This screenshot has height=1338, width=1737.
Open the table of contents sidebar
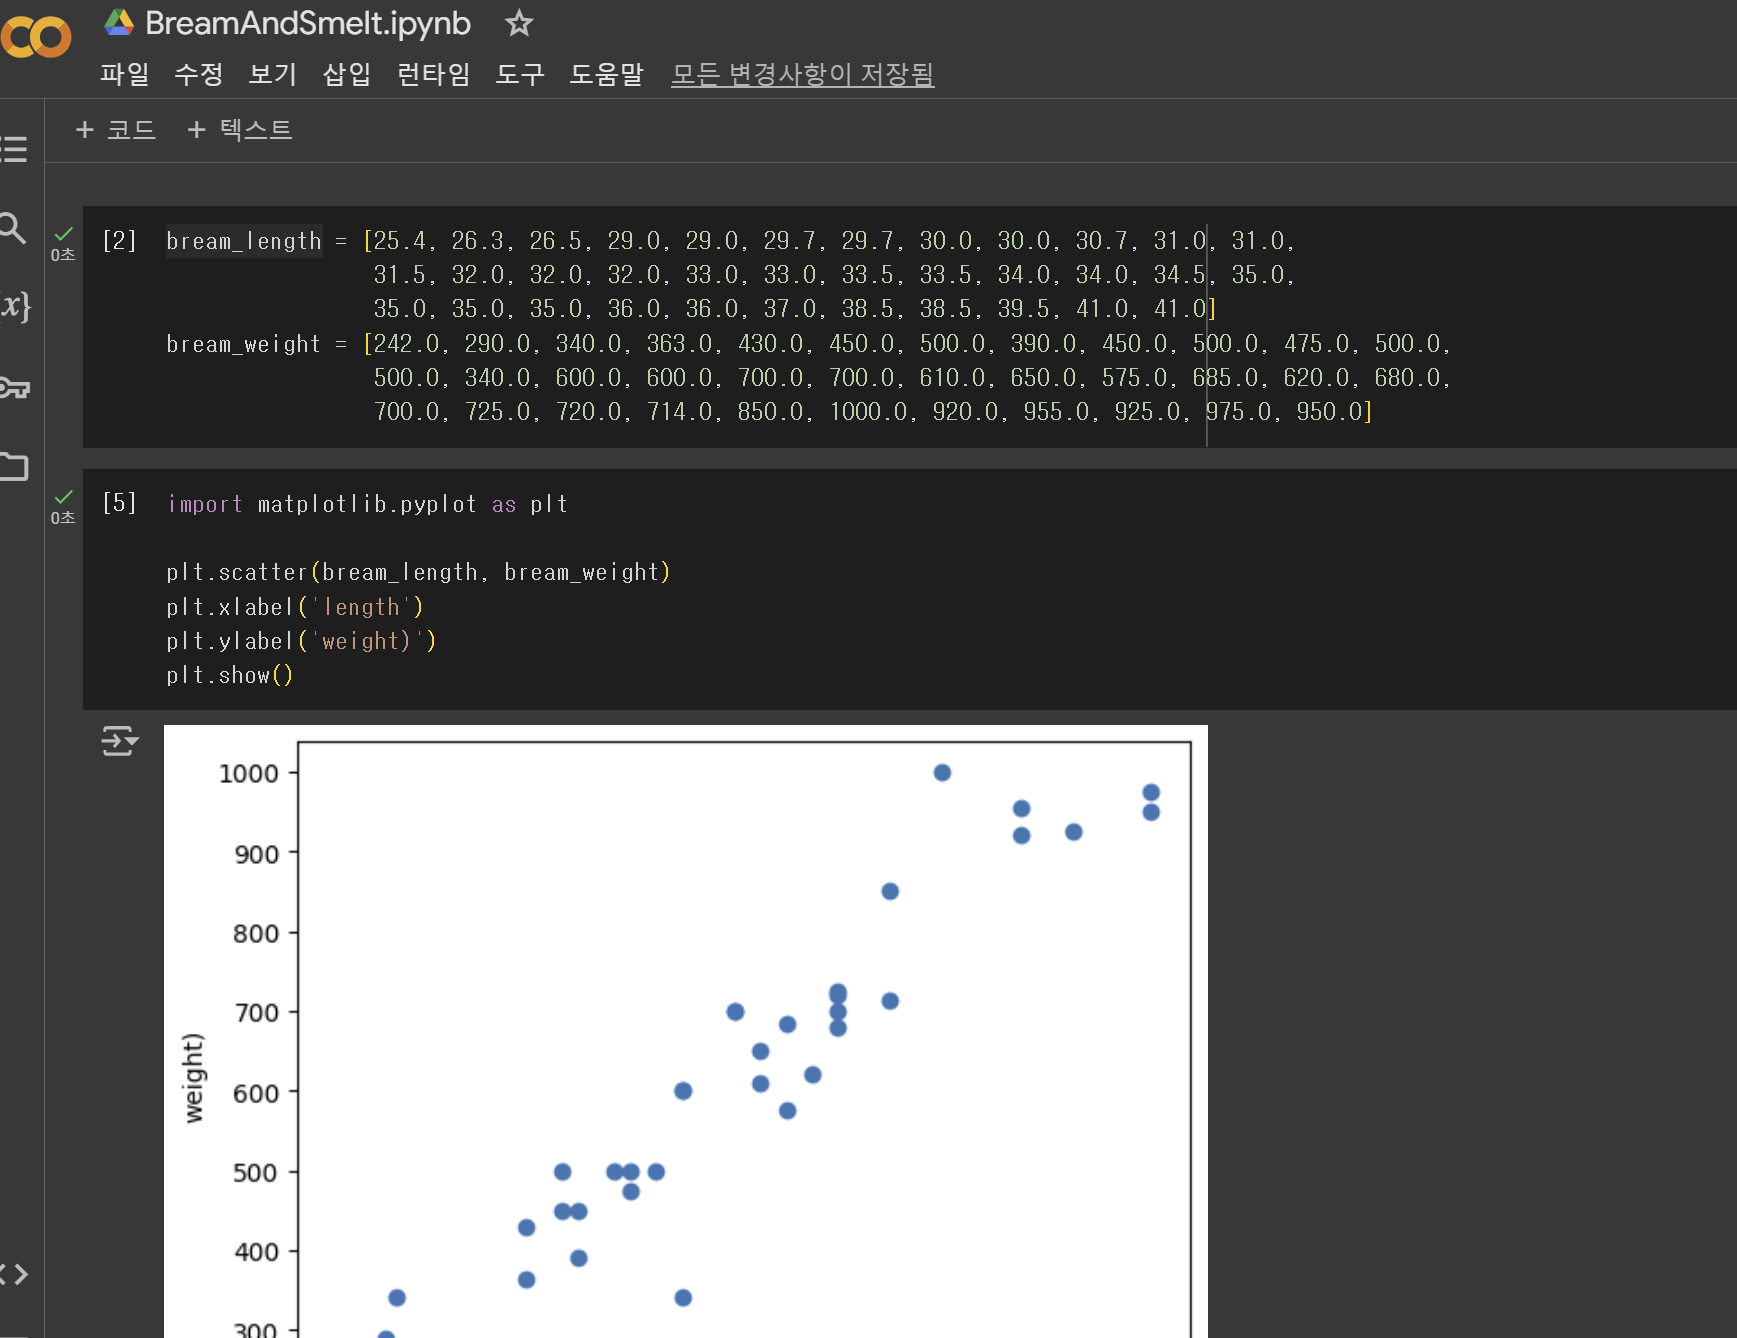pyautogui.click(x=14, y=150)
